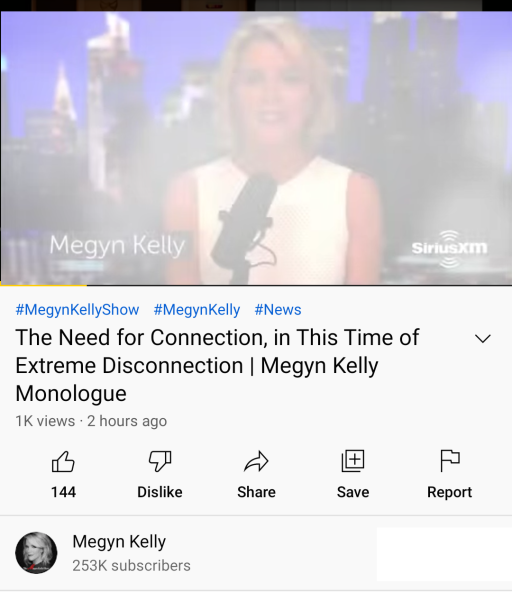Screen dimensions: 512x592
Task: Click the Share label
Action: (256, 492)
